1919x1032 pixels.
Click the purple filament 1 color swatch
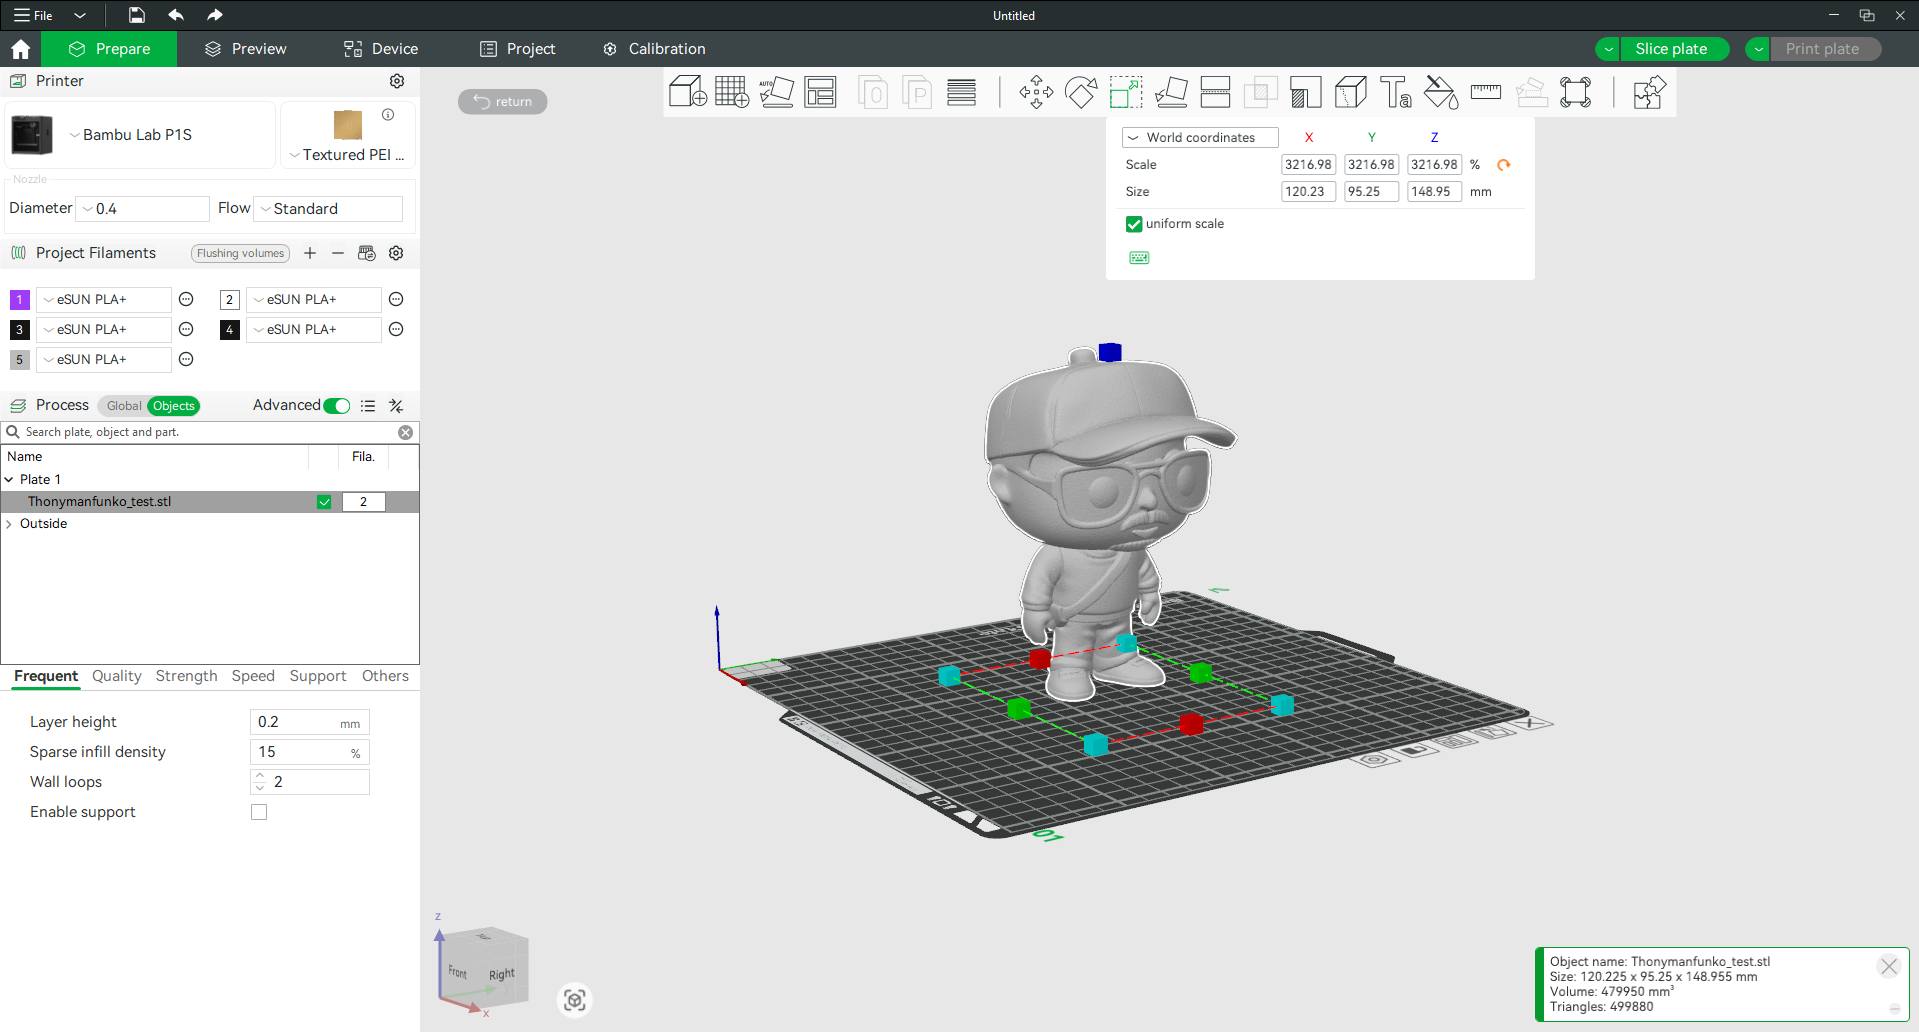click(x=19, y=299)
